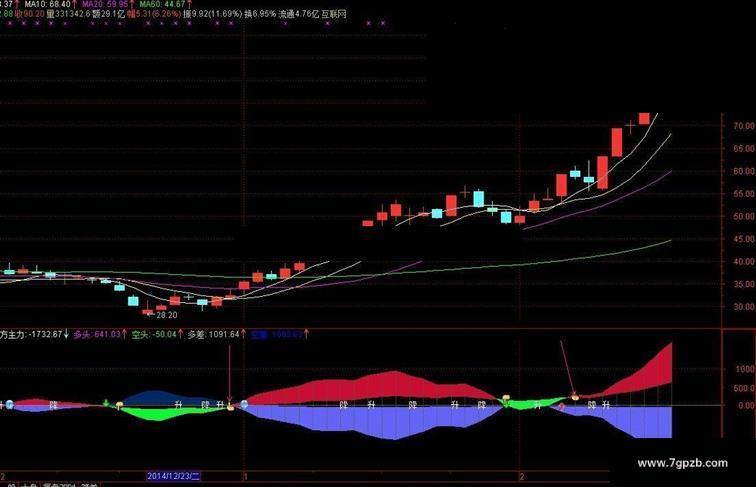Click the turnover amount 额29.1亿

coord(109,14)
